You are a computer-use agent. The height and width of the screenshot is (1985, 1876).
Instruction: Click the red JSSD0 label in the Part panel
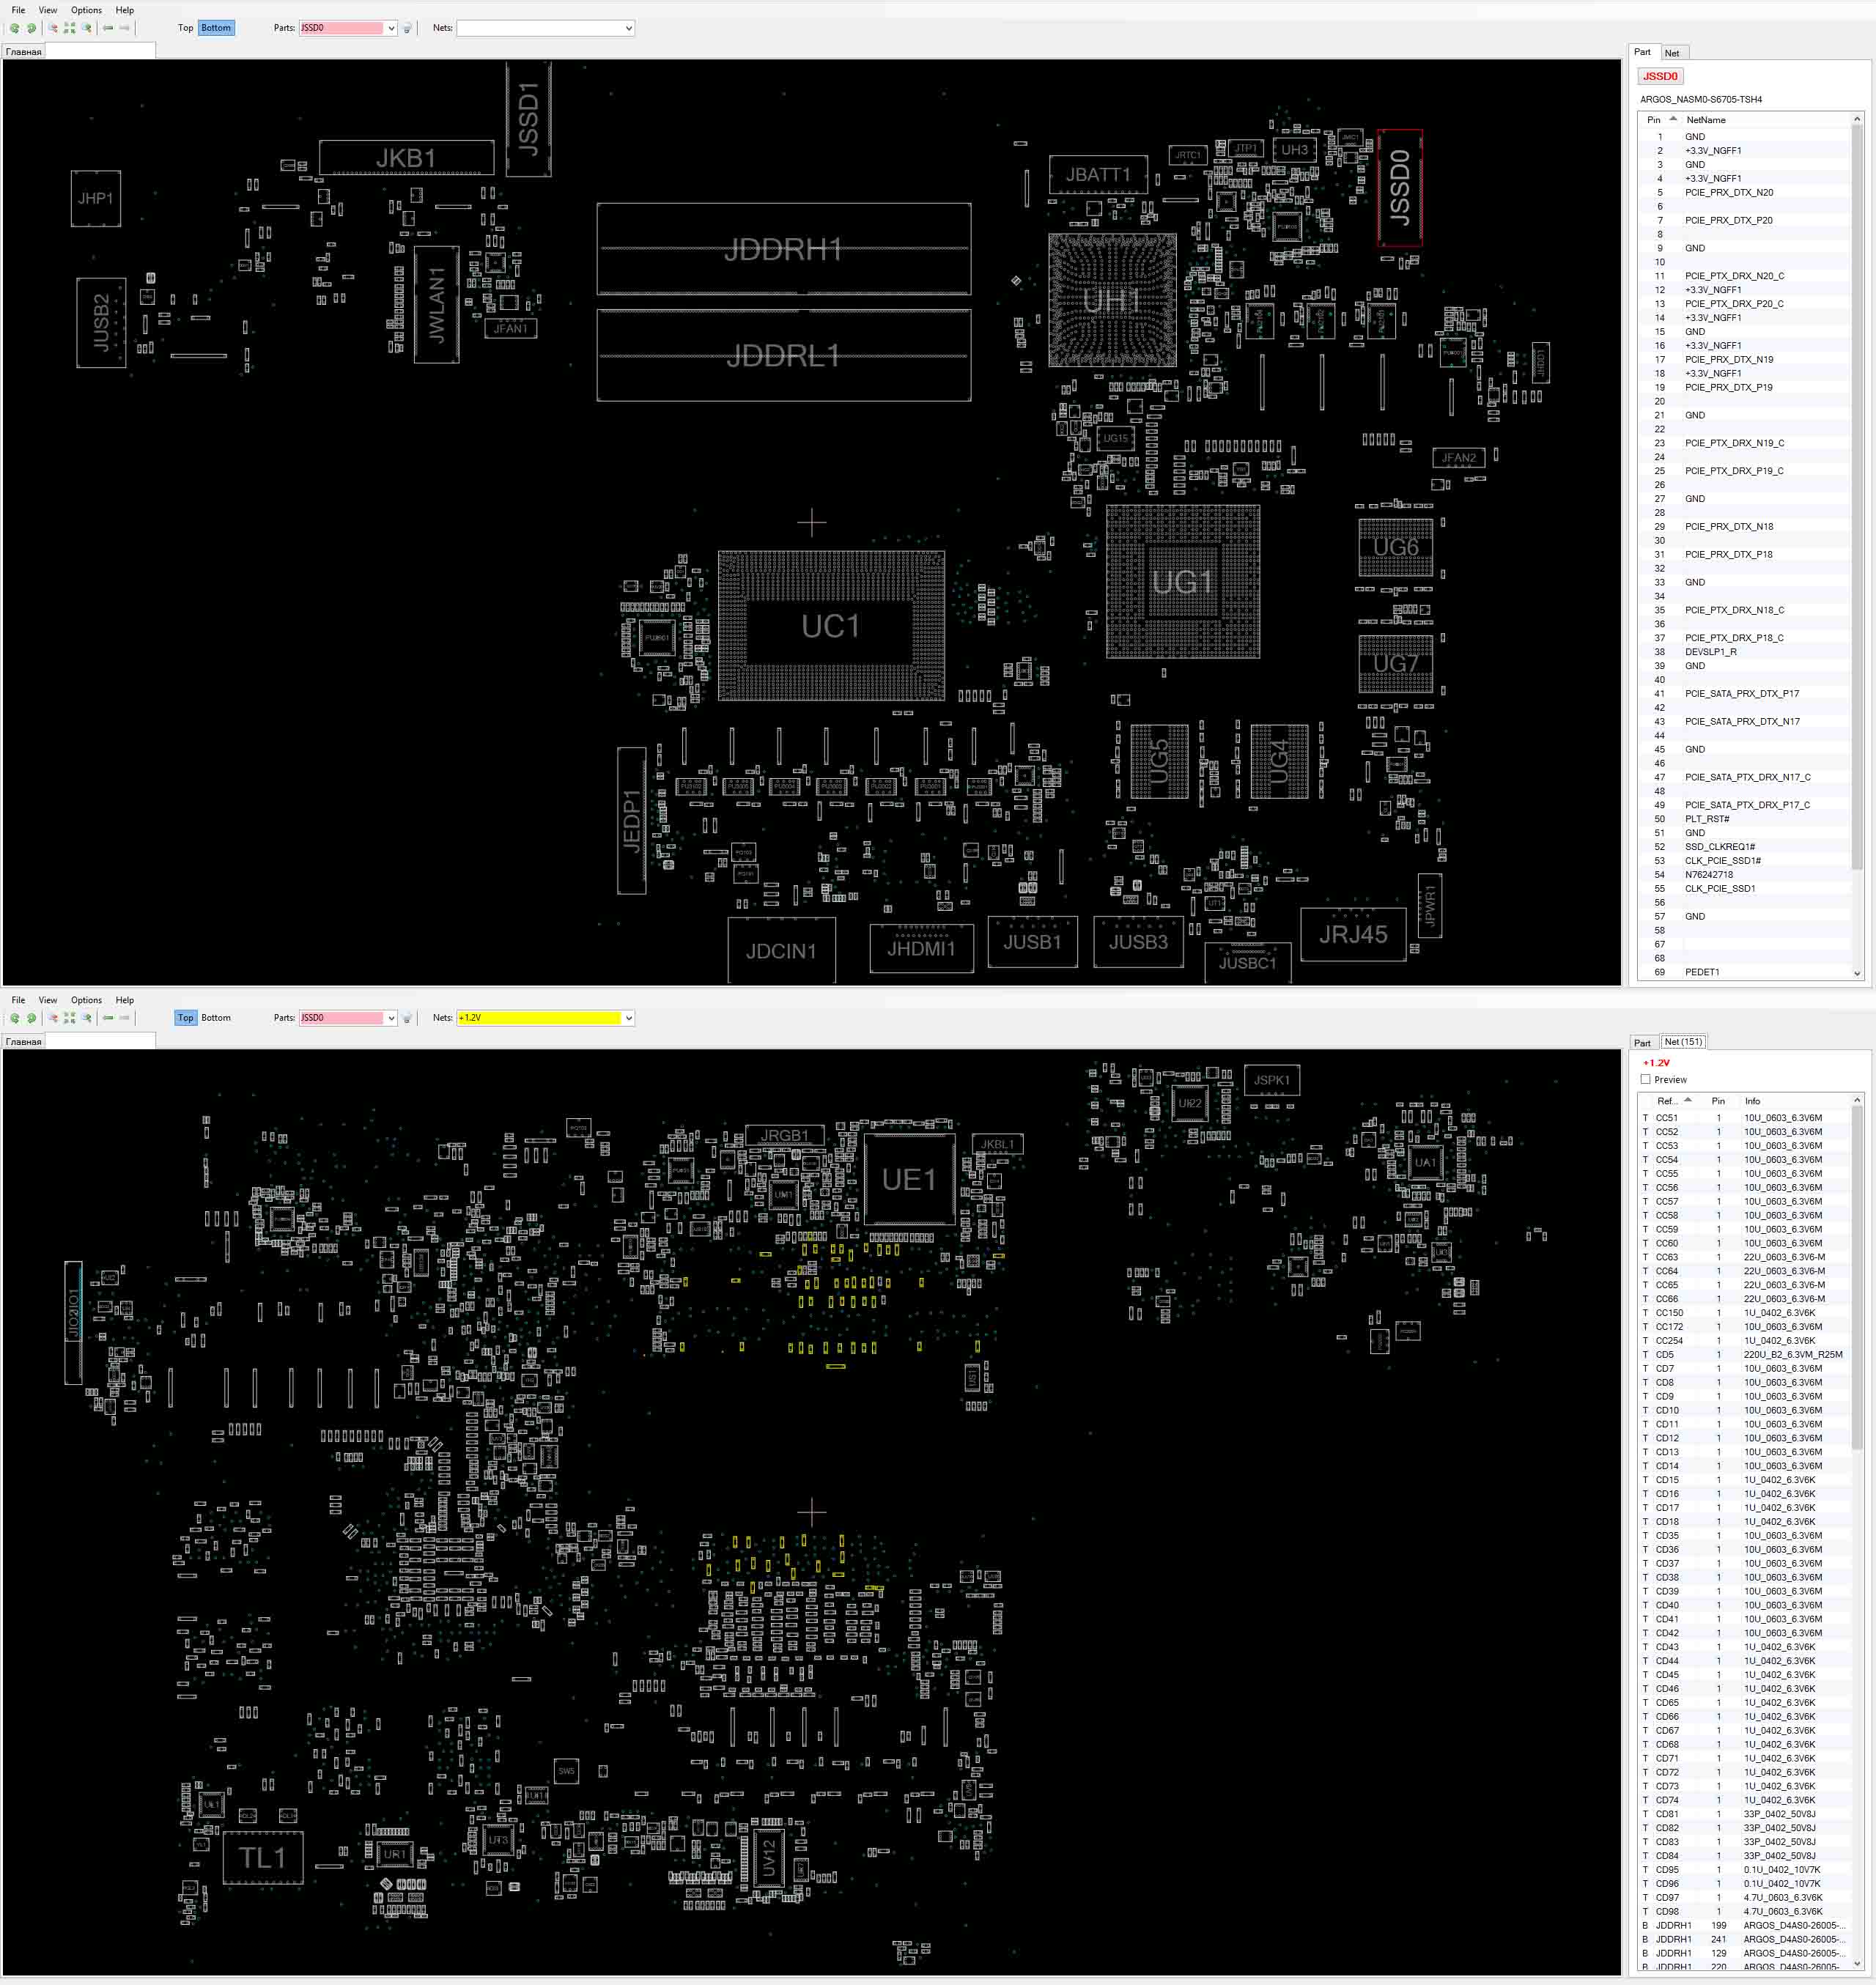click(1660, 76)
